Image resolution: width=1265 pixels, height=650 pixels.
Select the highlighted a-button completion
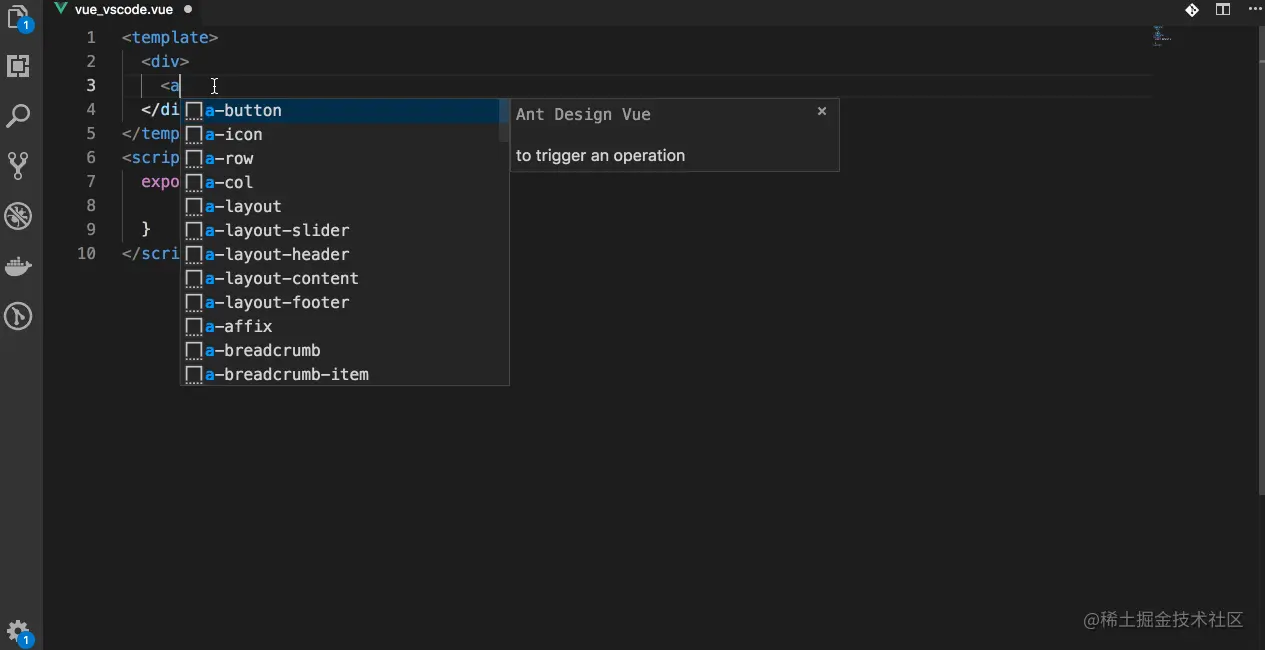click(x=243, y=110)
